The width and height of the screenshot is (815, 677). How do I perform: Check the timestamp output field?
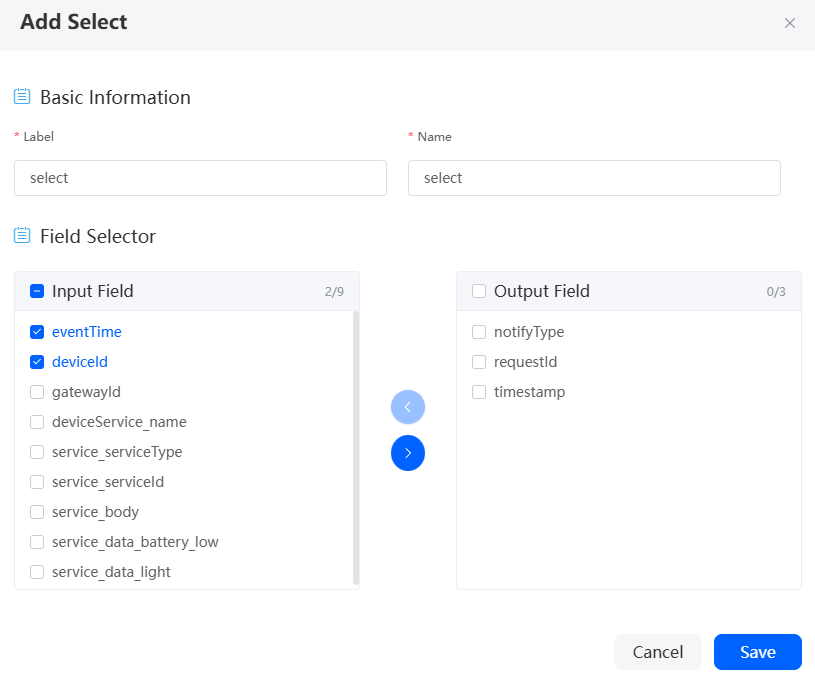[479, 392]
